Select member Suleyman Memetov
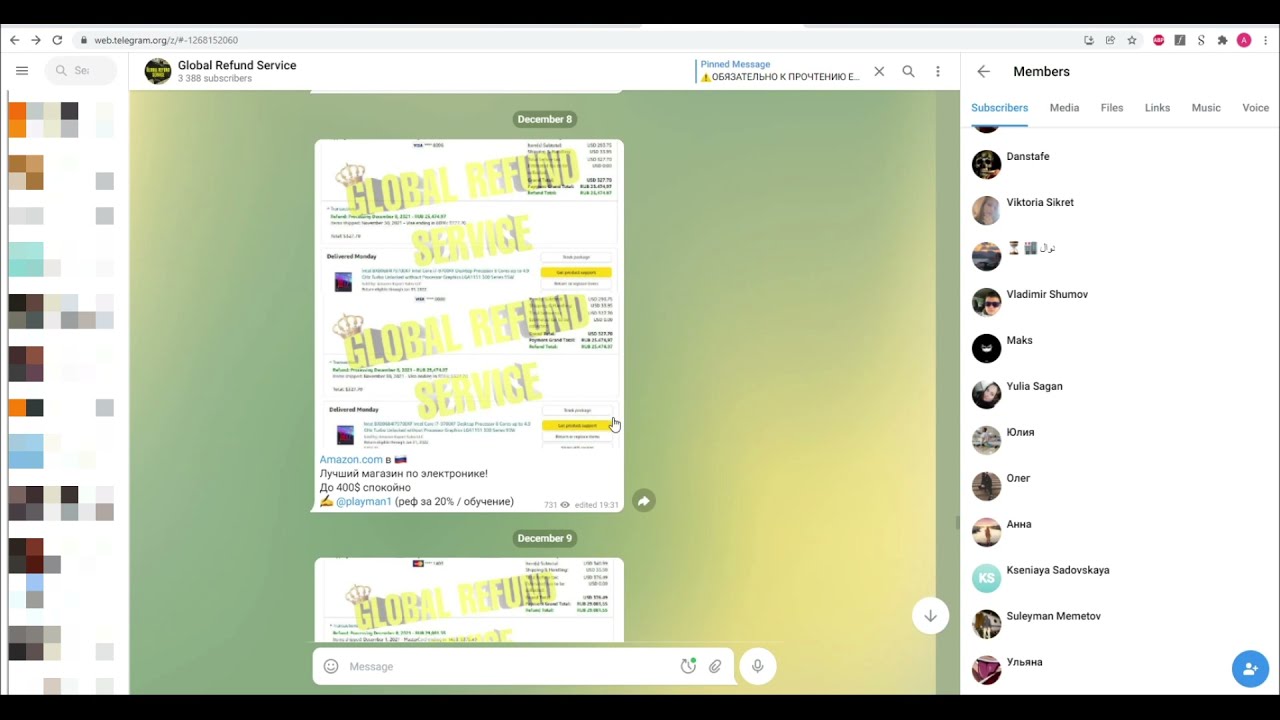 point(1115,624)
